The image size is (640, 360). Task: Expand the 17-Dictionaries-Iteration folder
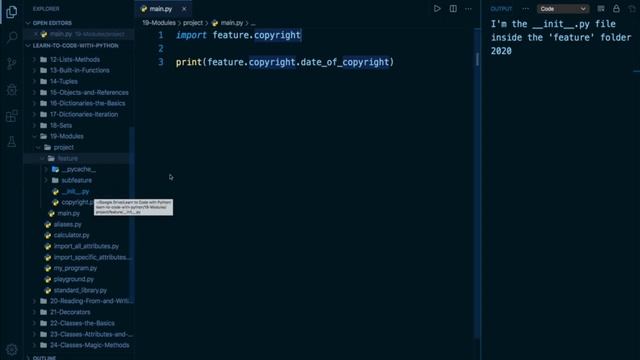pos(84,114)
